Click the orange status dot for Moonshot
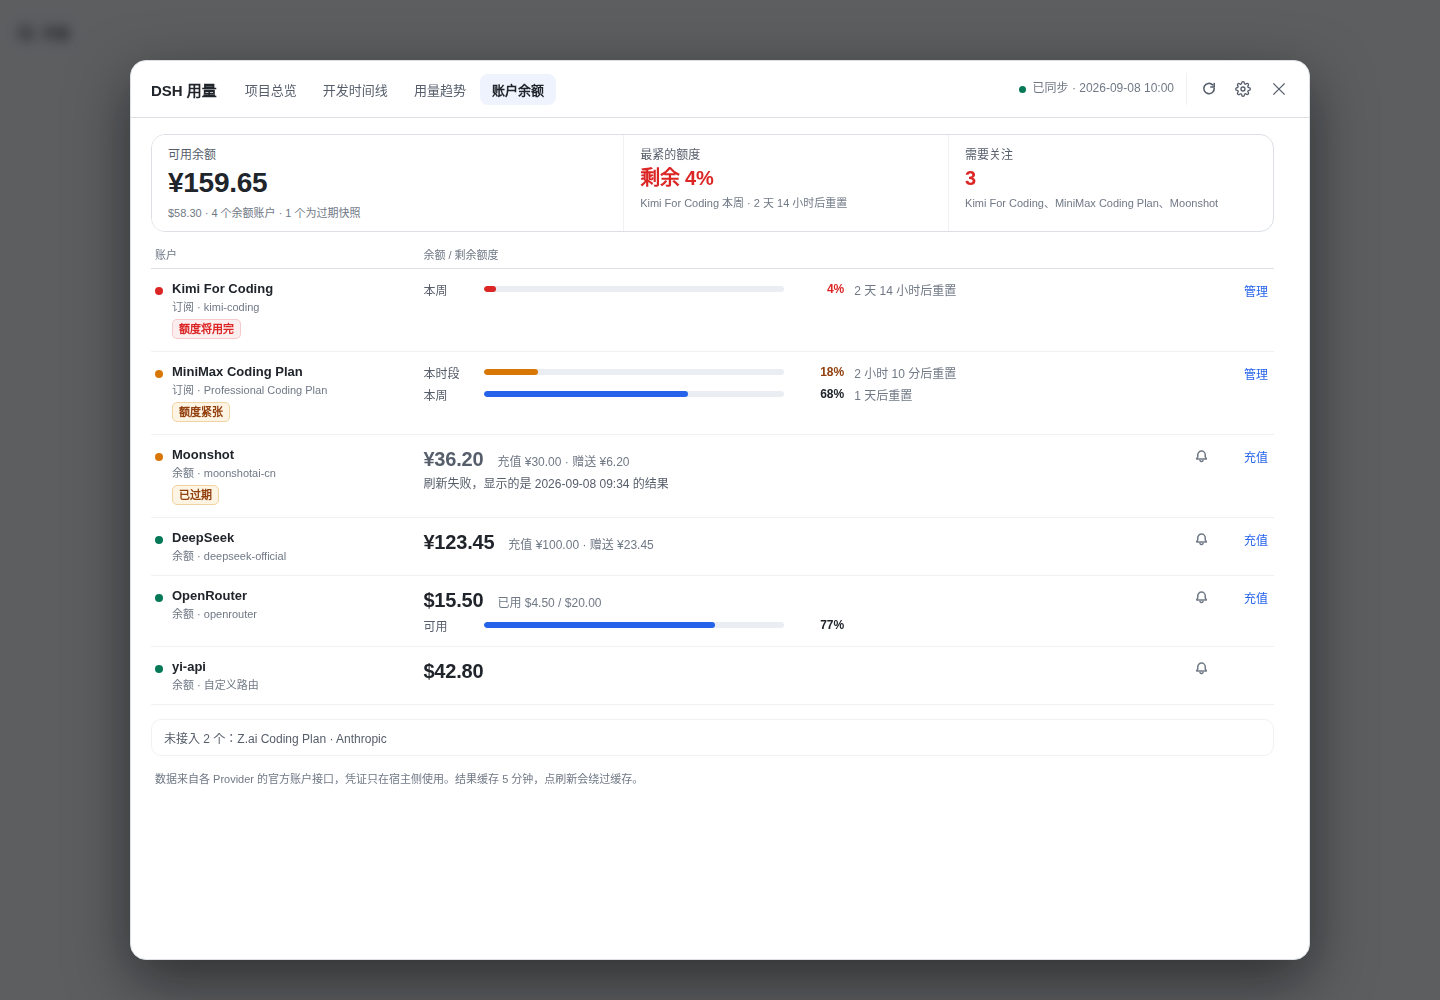The image size is (1440, 1000). point(159,457)
